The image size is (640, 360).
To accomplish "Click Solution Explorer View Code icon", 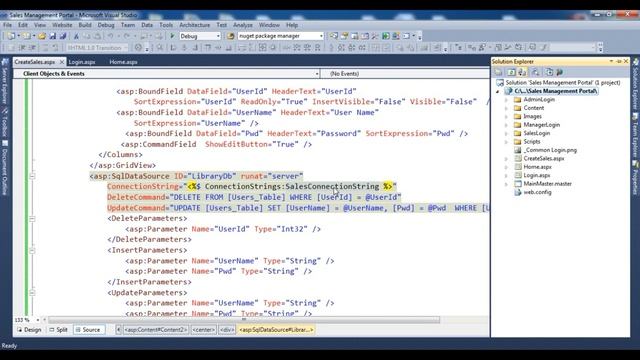I will tap(535, 72).
